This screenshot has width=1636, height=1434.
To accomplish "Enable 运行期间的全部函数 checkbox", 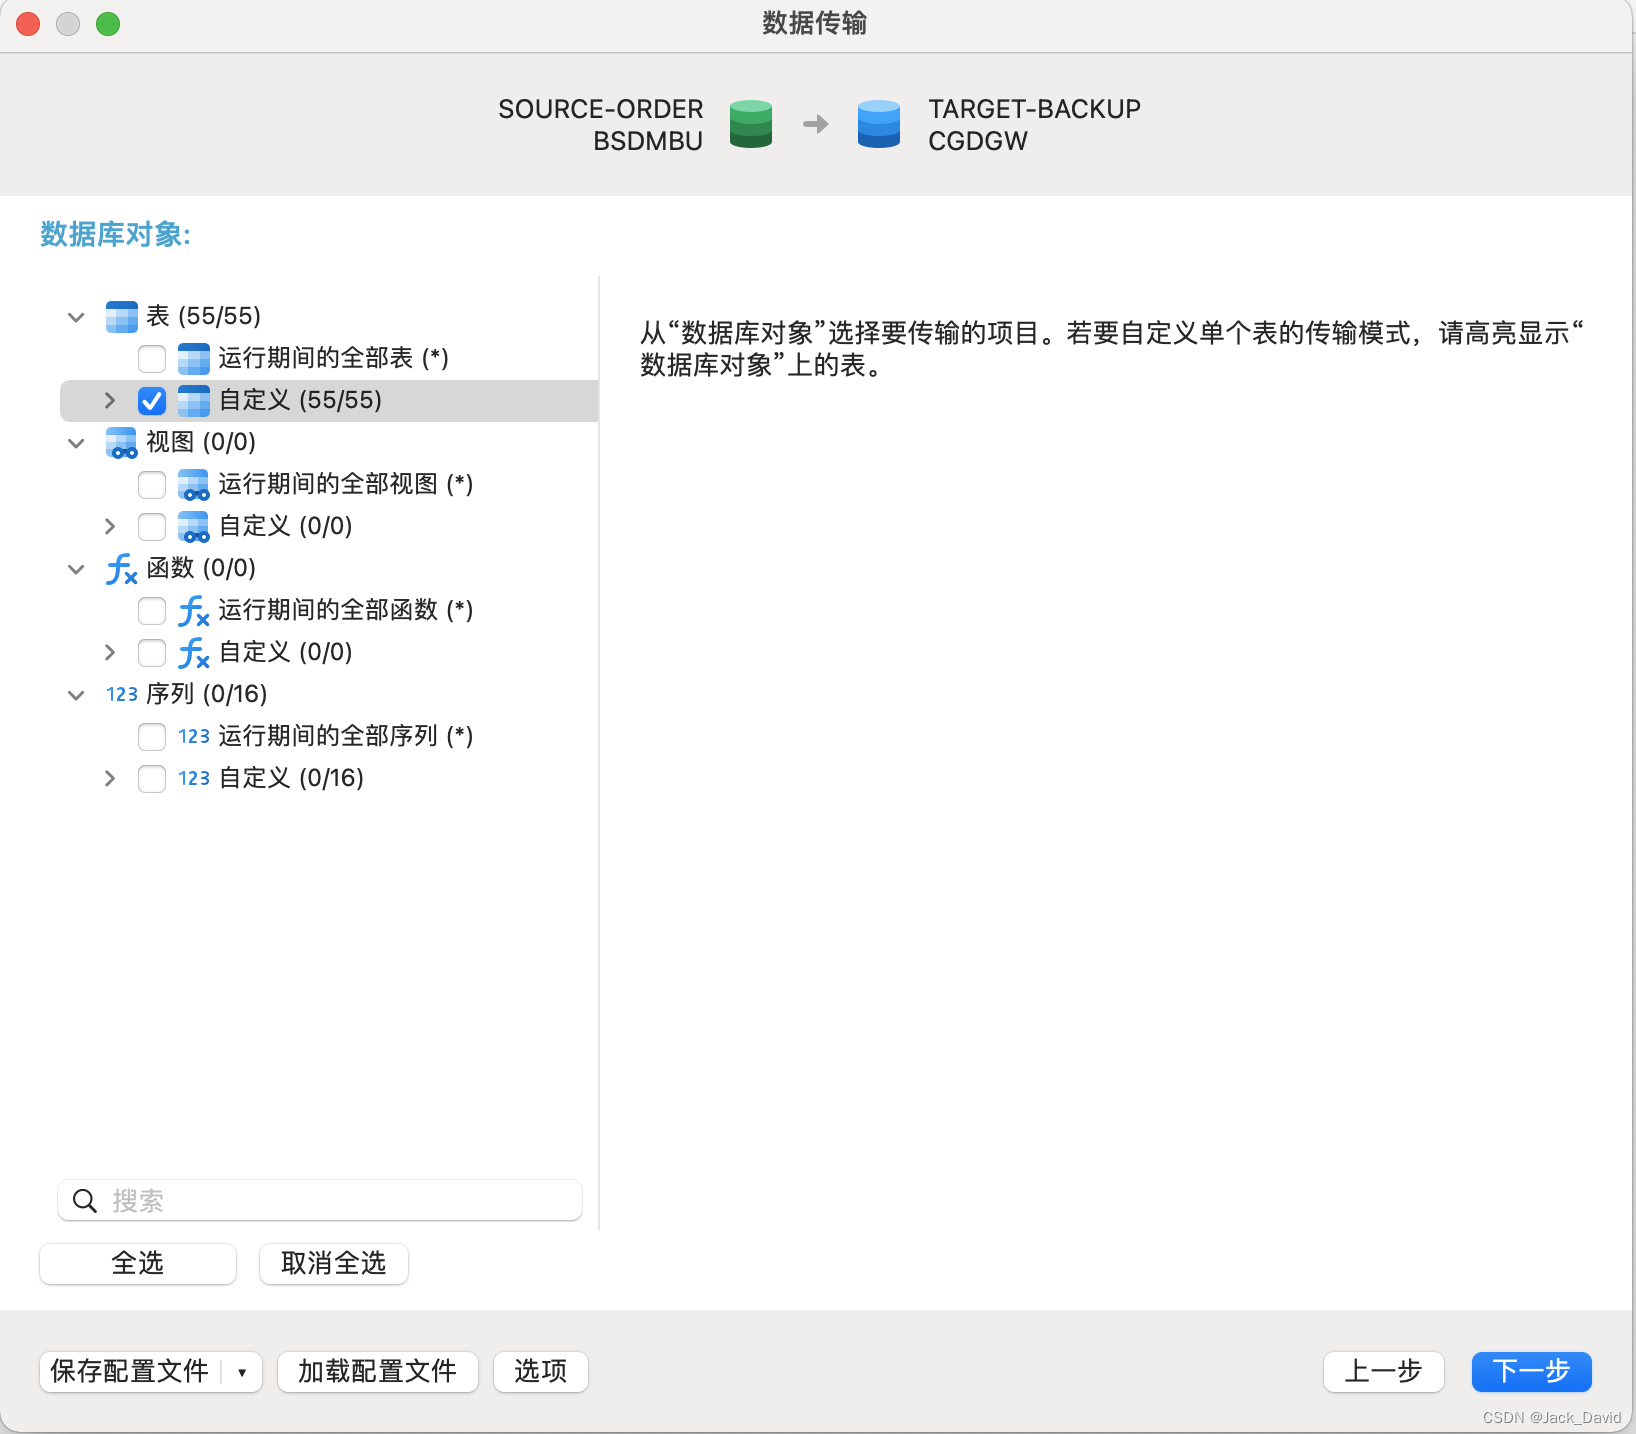I will 152,611.
